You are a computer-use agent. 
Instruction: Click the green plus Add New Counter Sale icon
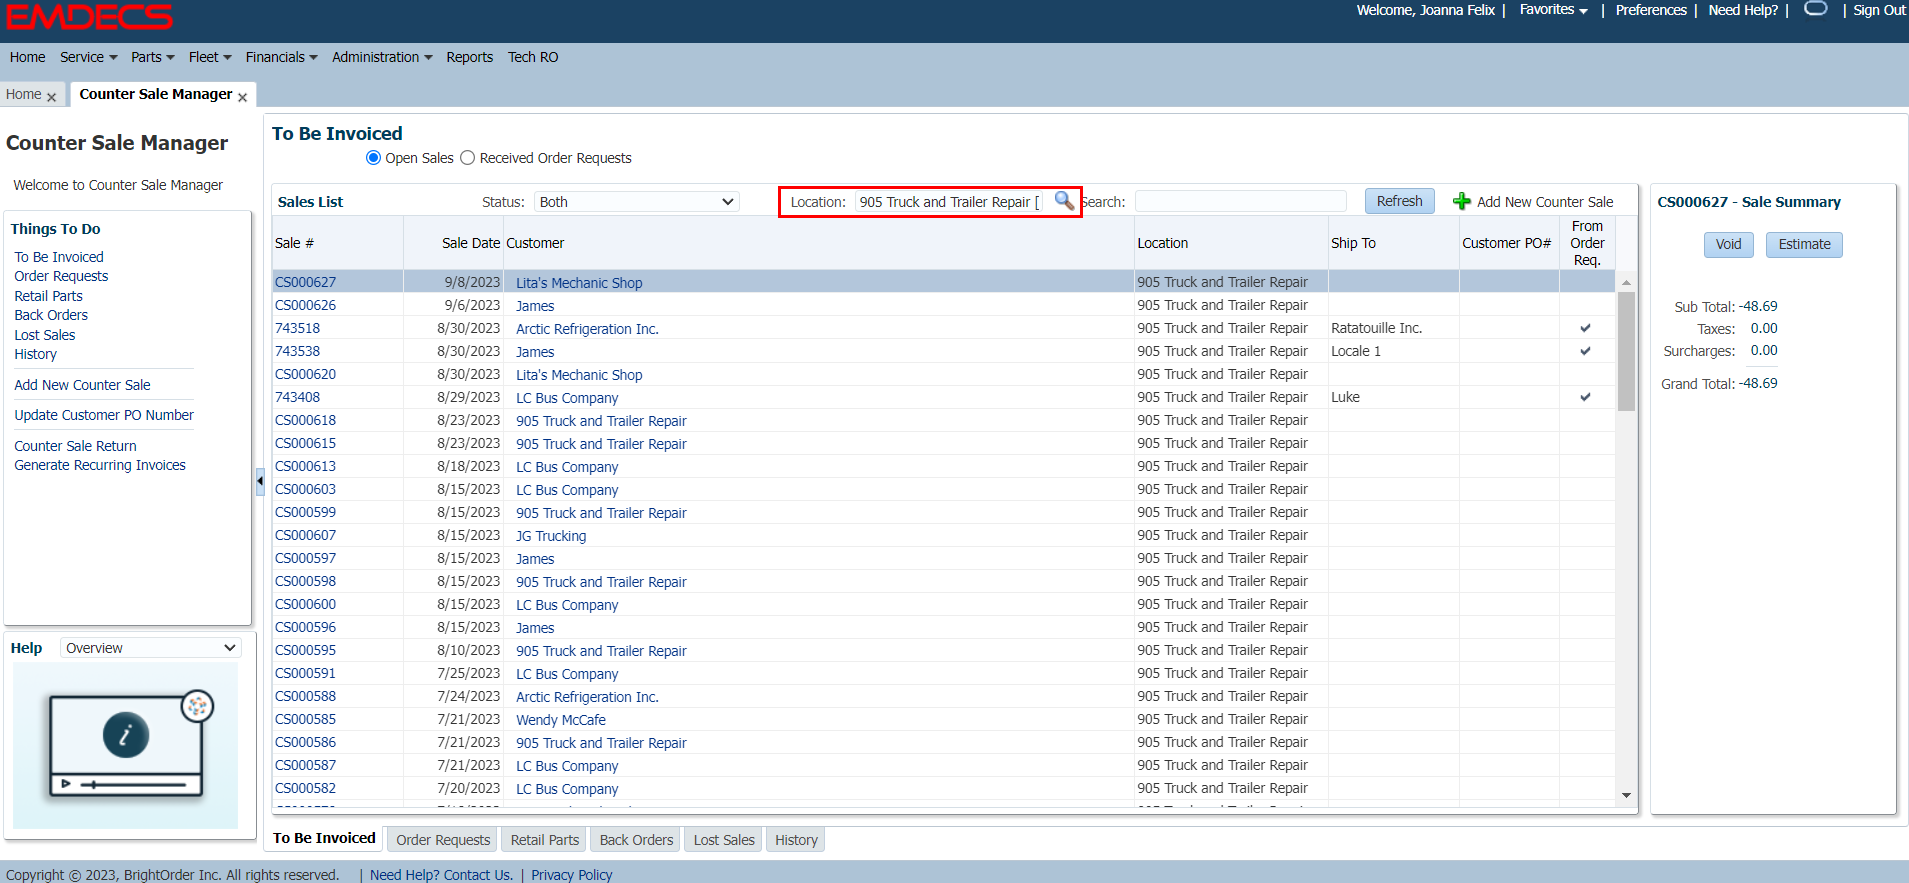pos(1461,201)
